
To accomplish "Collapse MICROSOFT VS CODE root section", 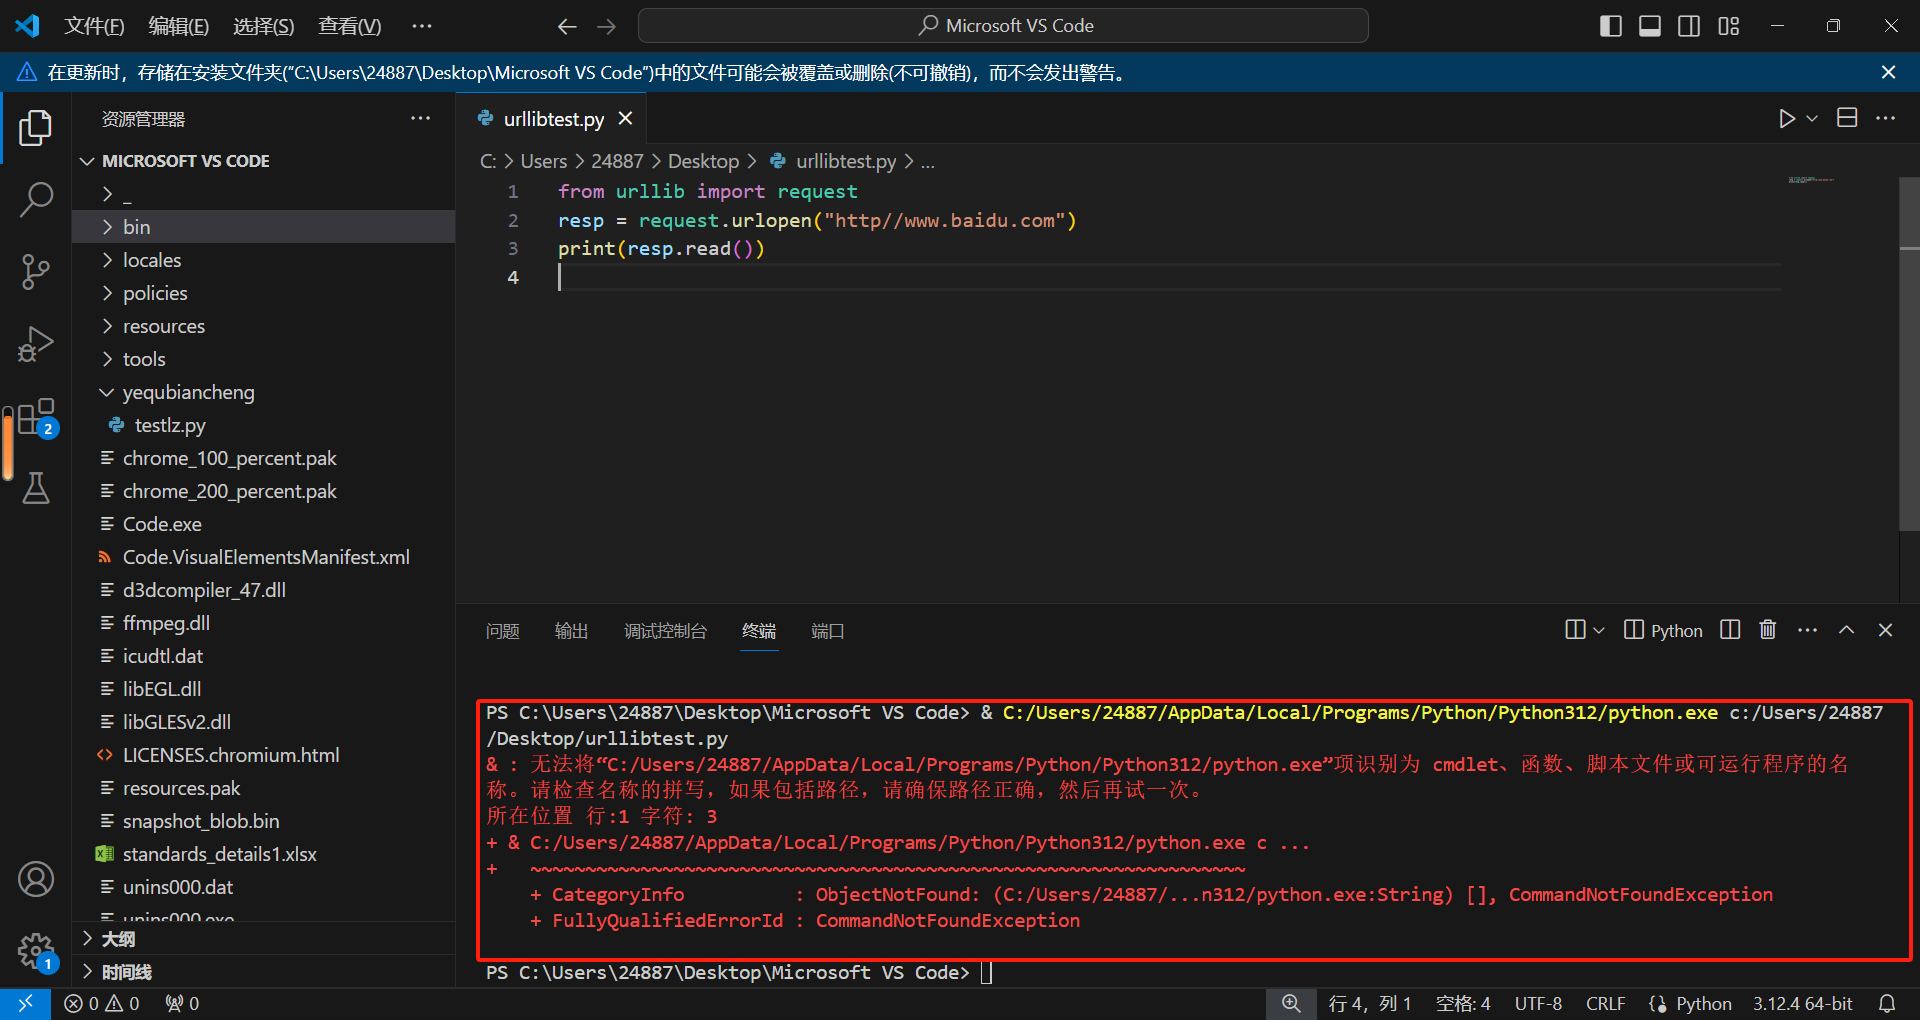I will pos(263,161).
